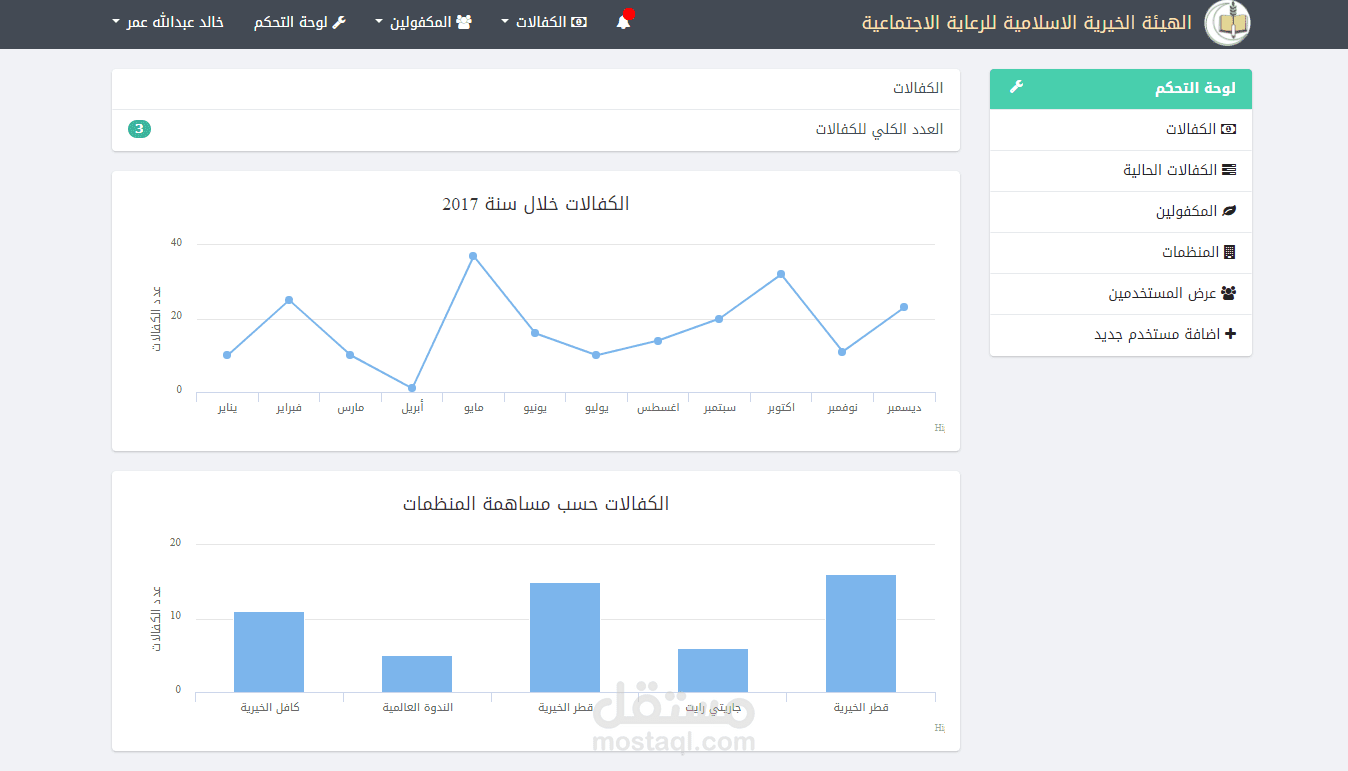Click the plus icon beside اضافة مستخدم جديد
The height and width of the screenshot is (771, 1348).
[1231, 334]
